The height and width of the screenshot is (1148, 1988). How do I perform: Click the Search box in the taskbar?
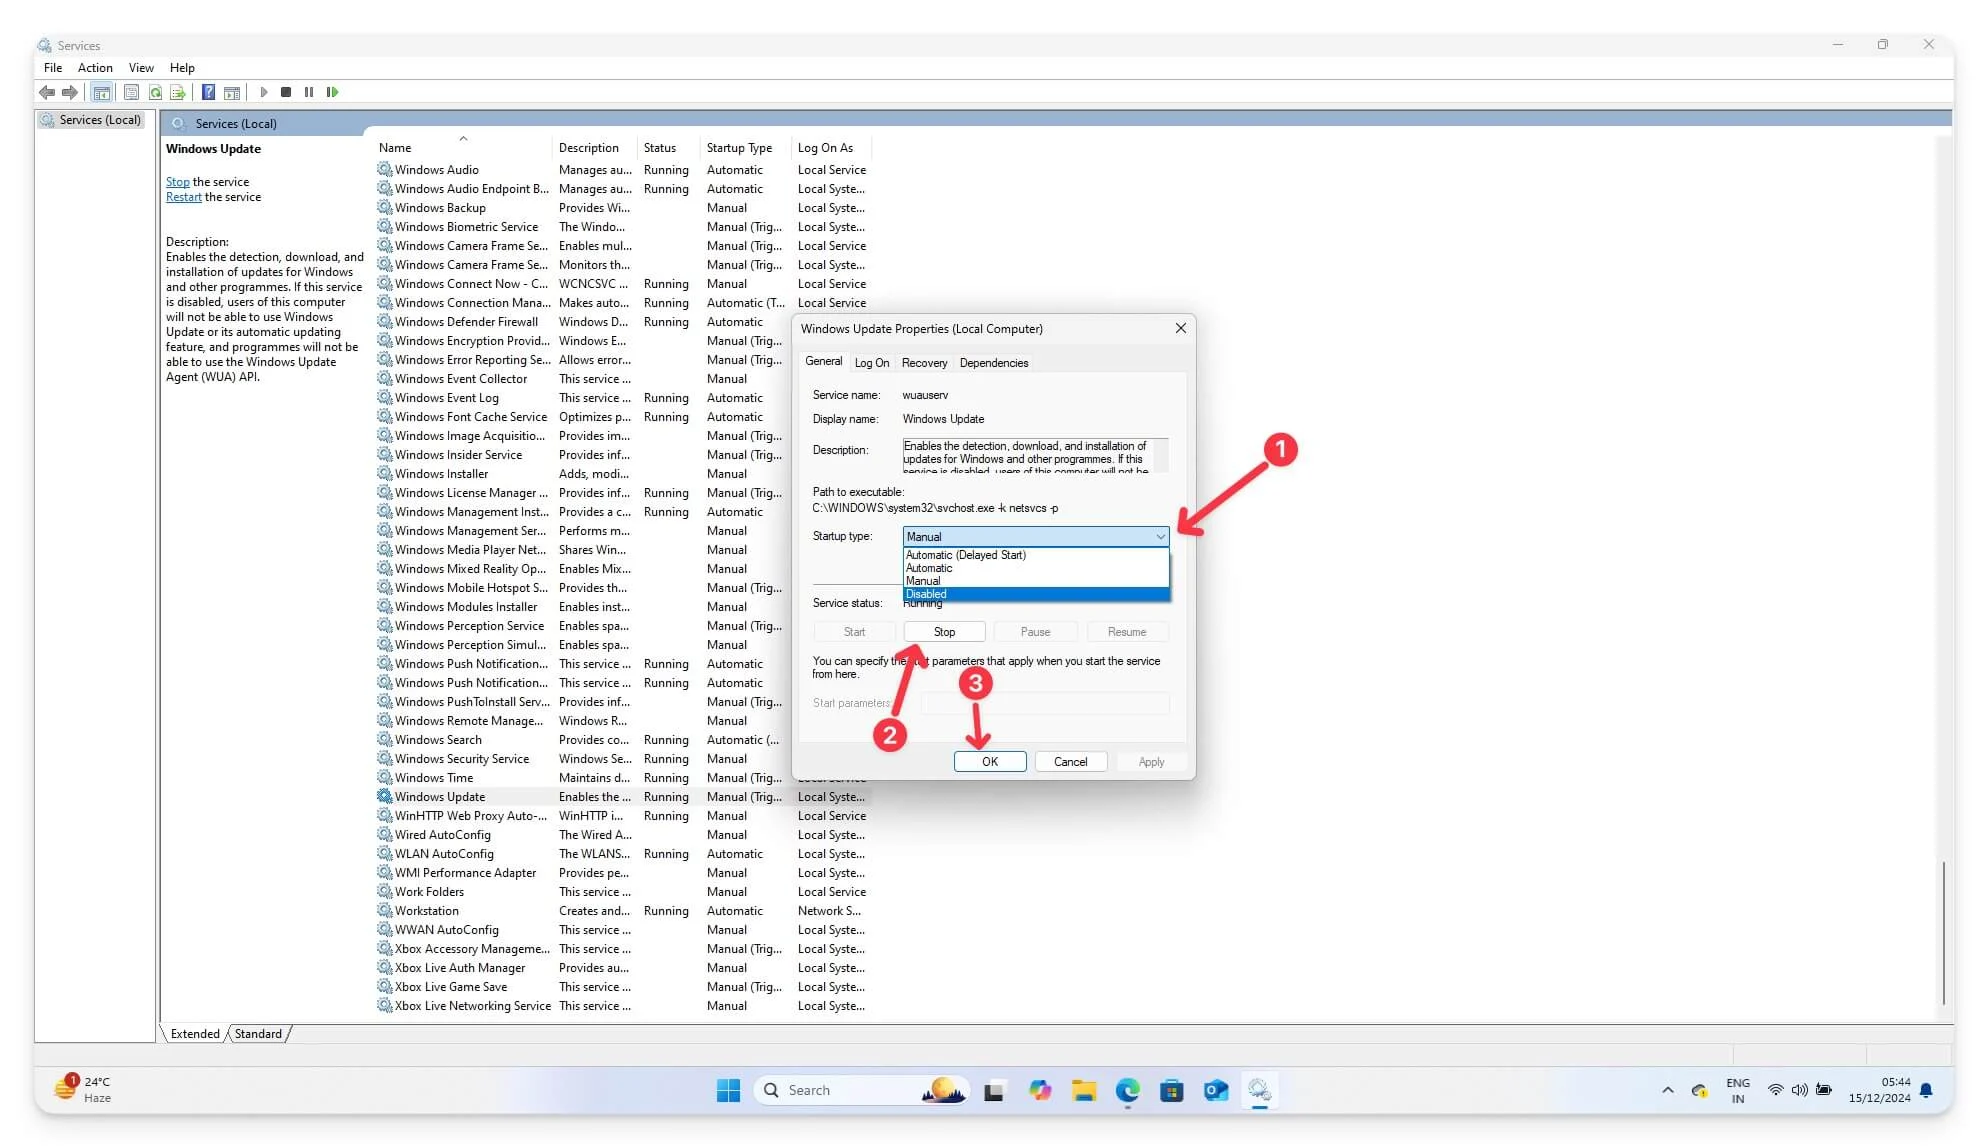point(860,1089)
